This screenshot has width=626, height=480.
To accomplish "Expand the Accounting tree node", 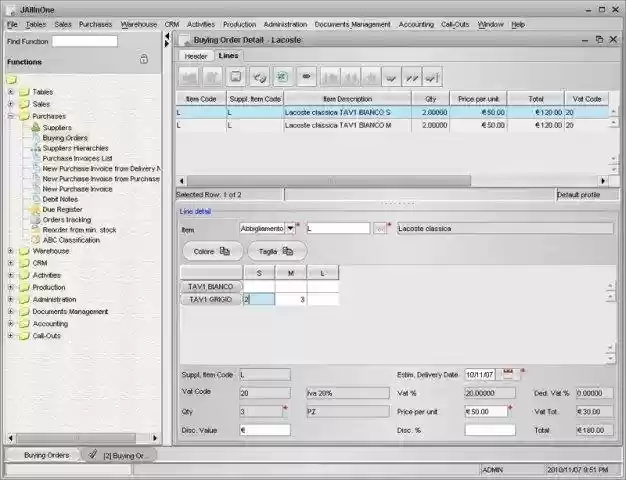I will coord(11,323).
